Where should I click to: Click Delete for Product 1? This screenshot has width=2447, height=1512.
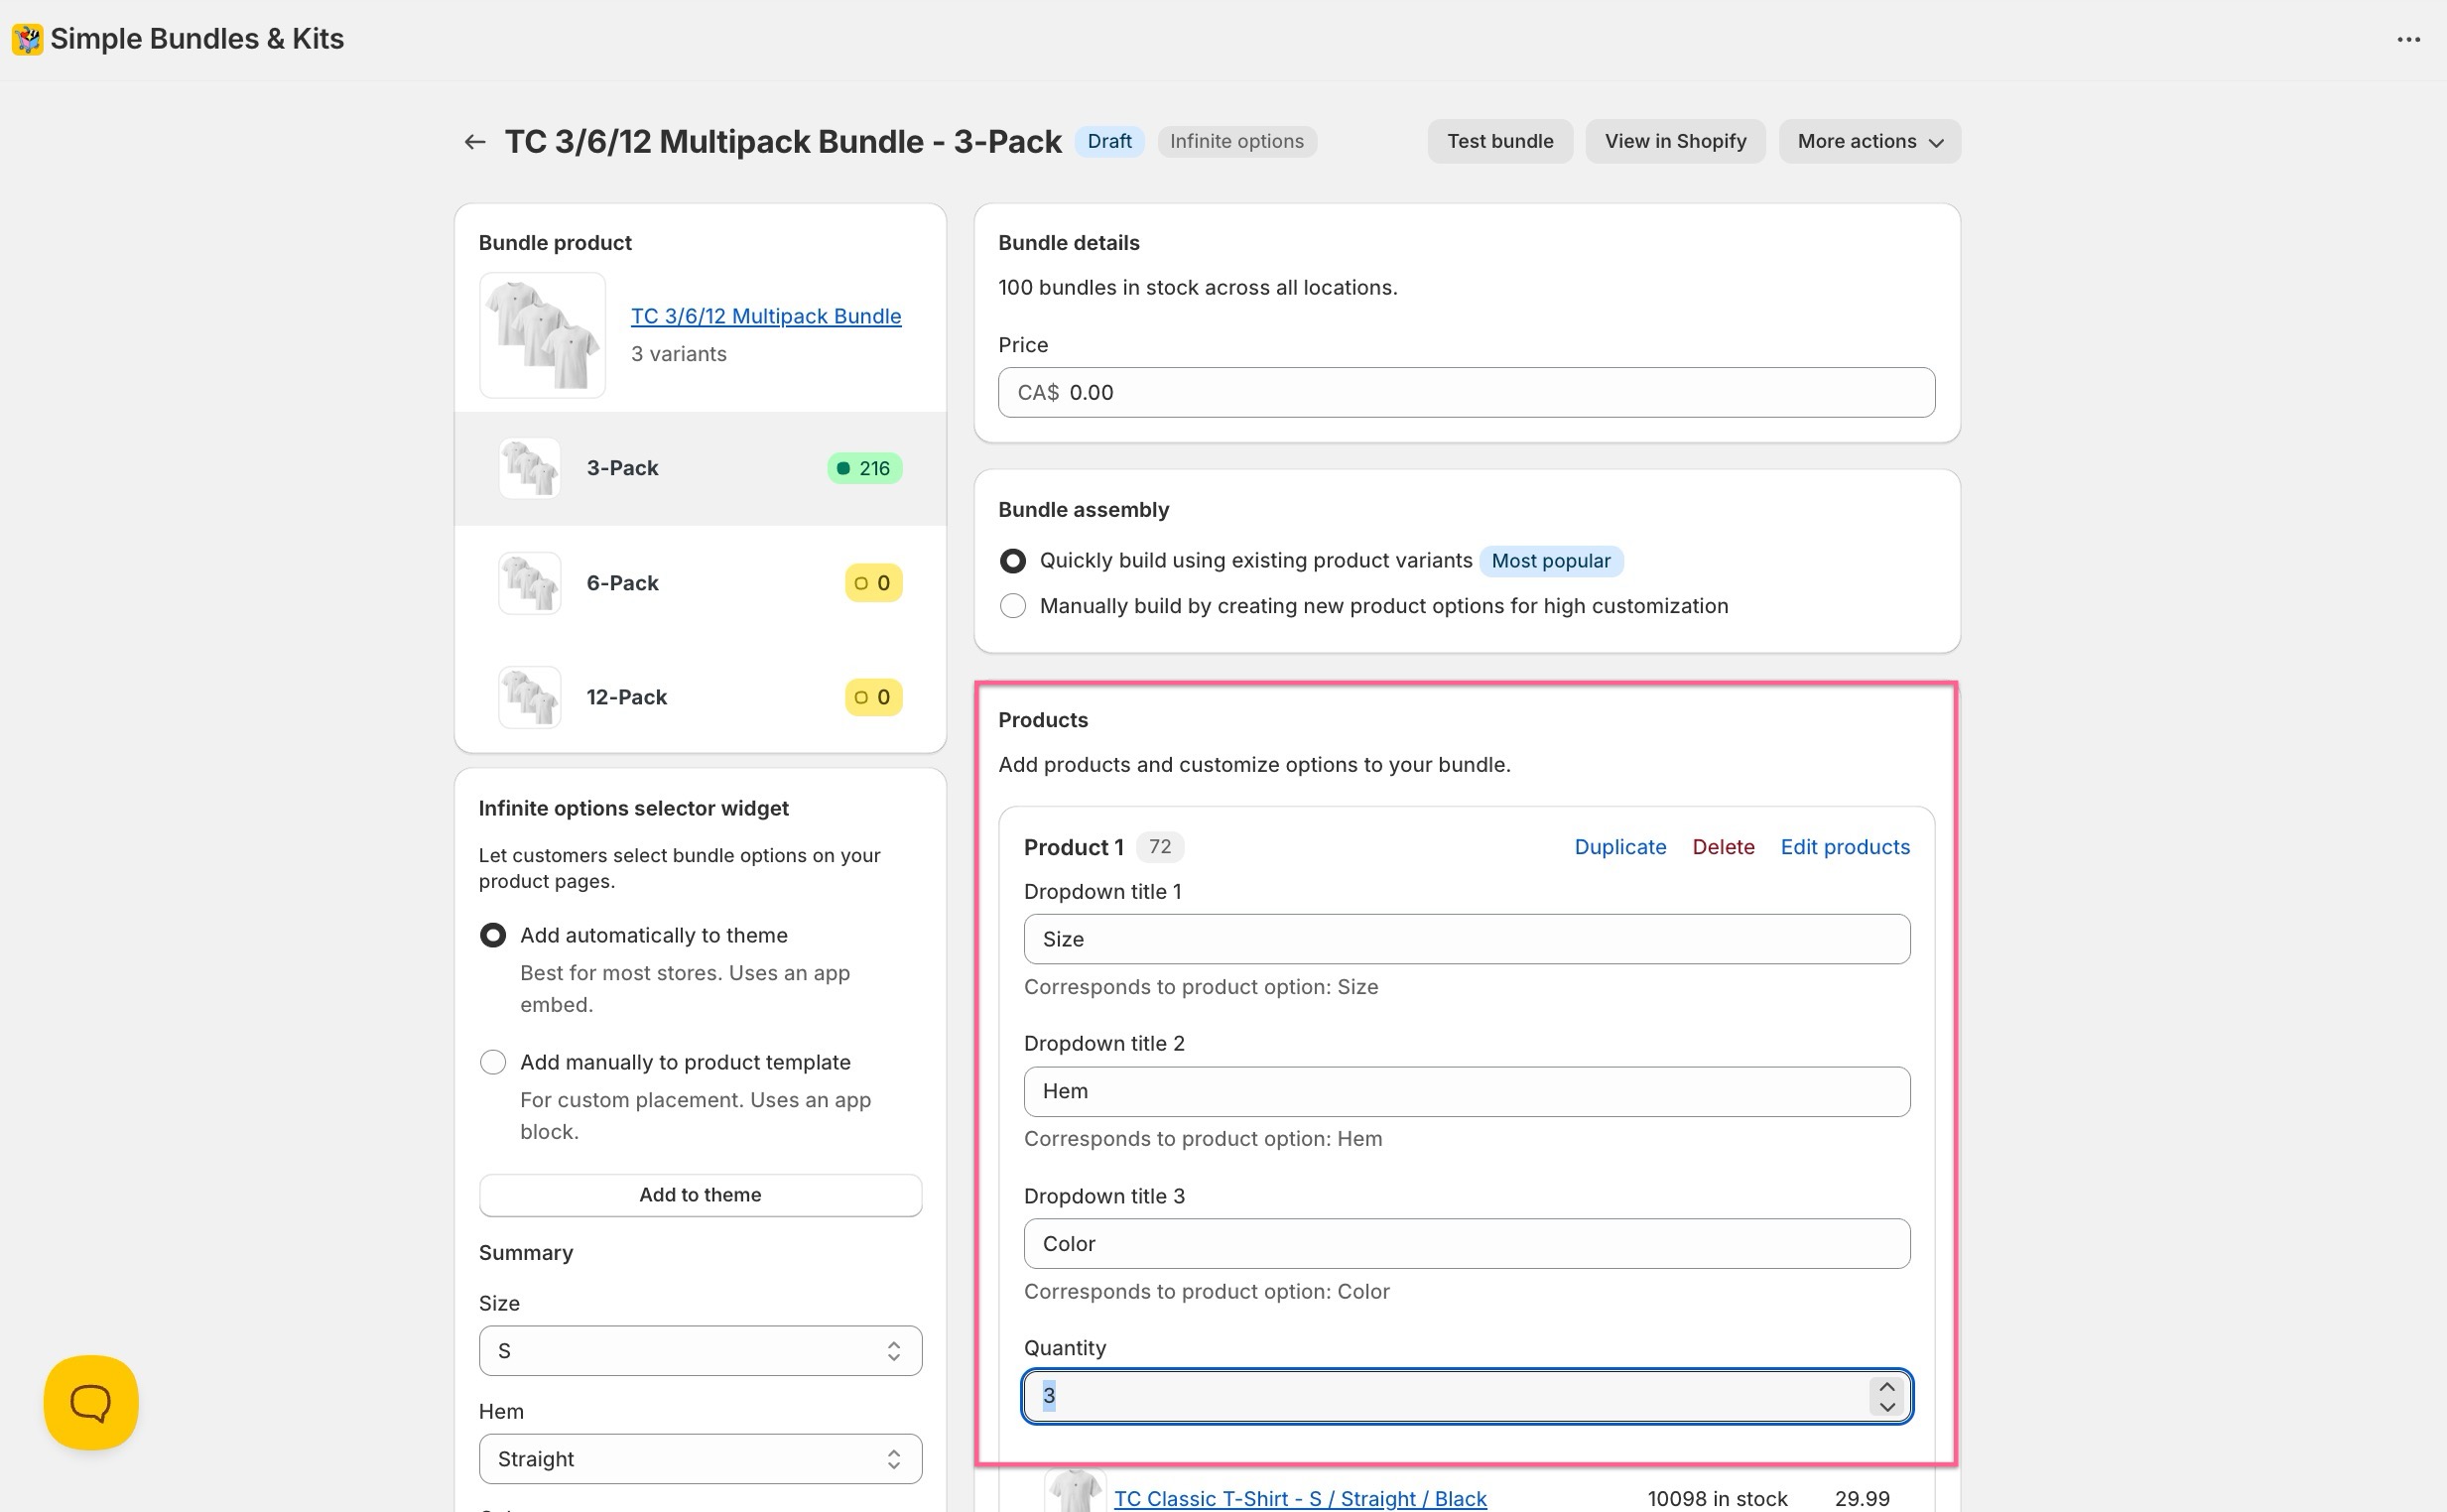point(1723,847)
